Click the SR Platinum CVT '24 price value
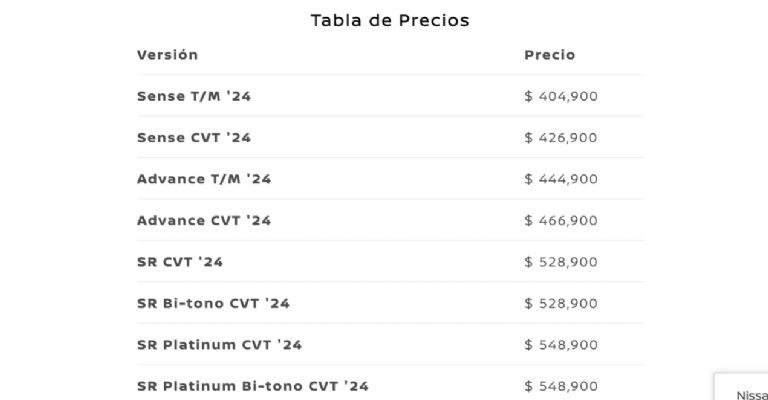768x400 pixels. [561, 345]
